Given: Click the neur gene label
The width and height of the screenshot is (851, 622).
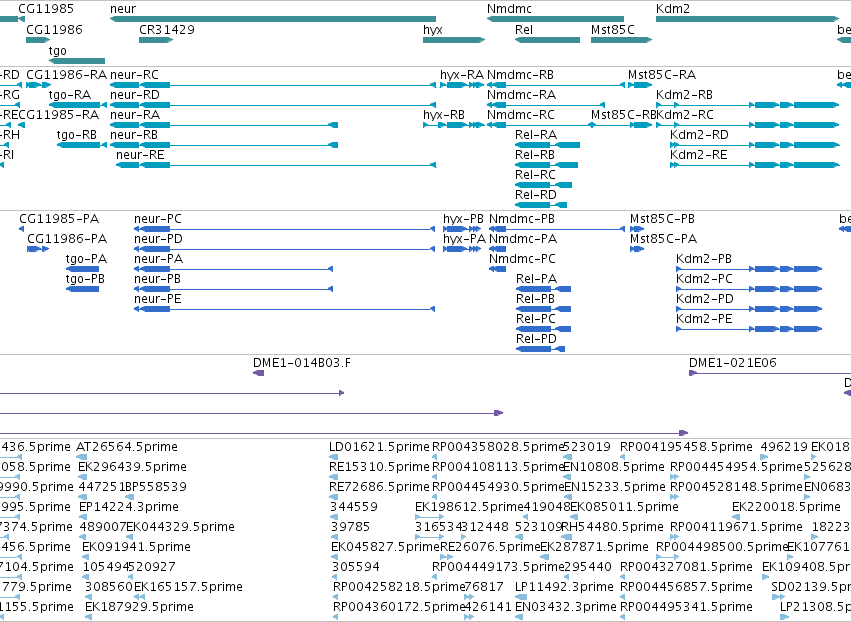Looking at the screenshot, I should pos(123,9).
